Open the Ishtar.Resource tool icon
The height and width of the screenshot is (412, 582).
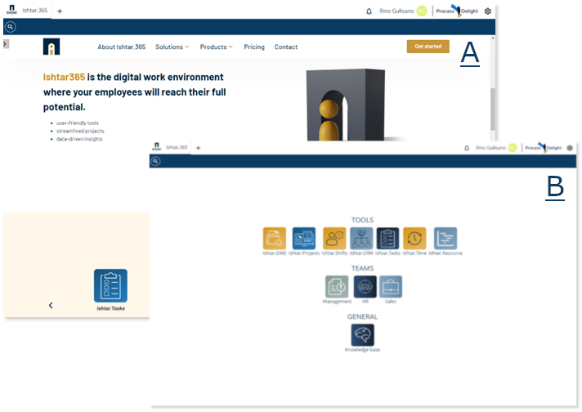[x=445, y=238]
